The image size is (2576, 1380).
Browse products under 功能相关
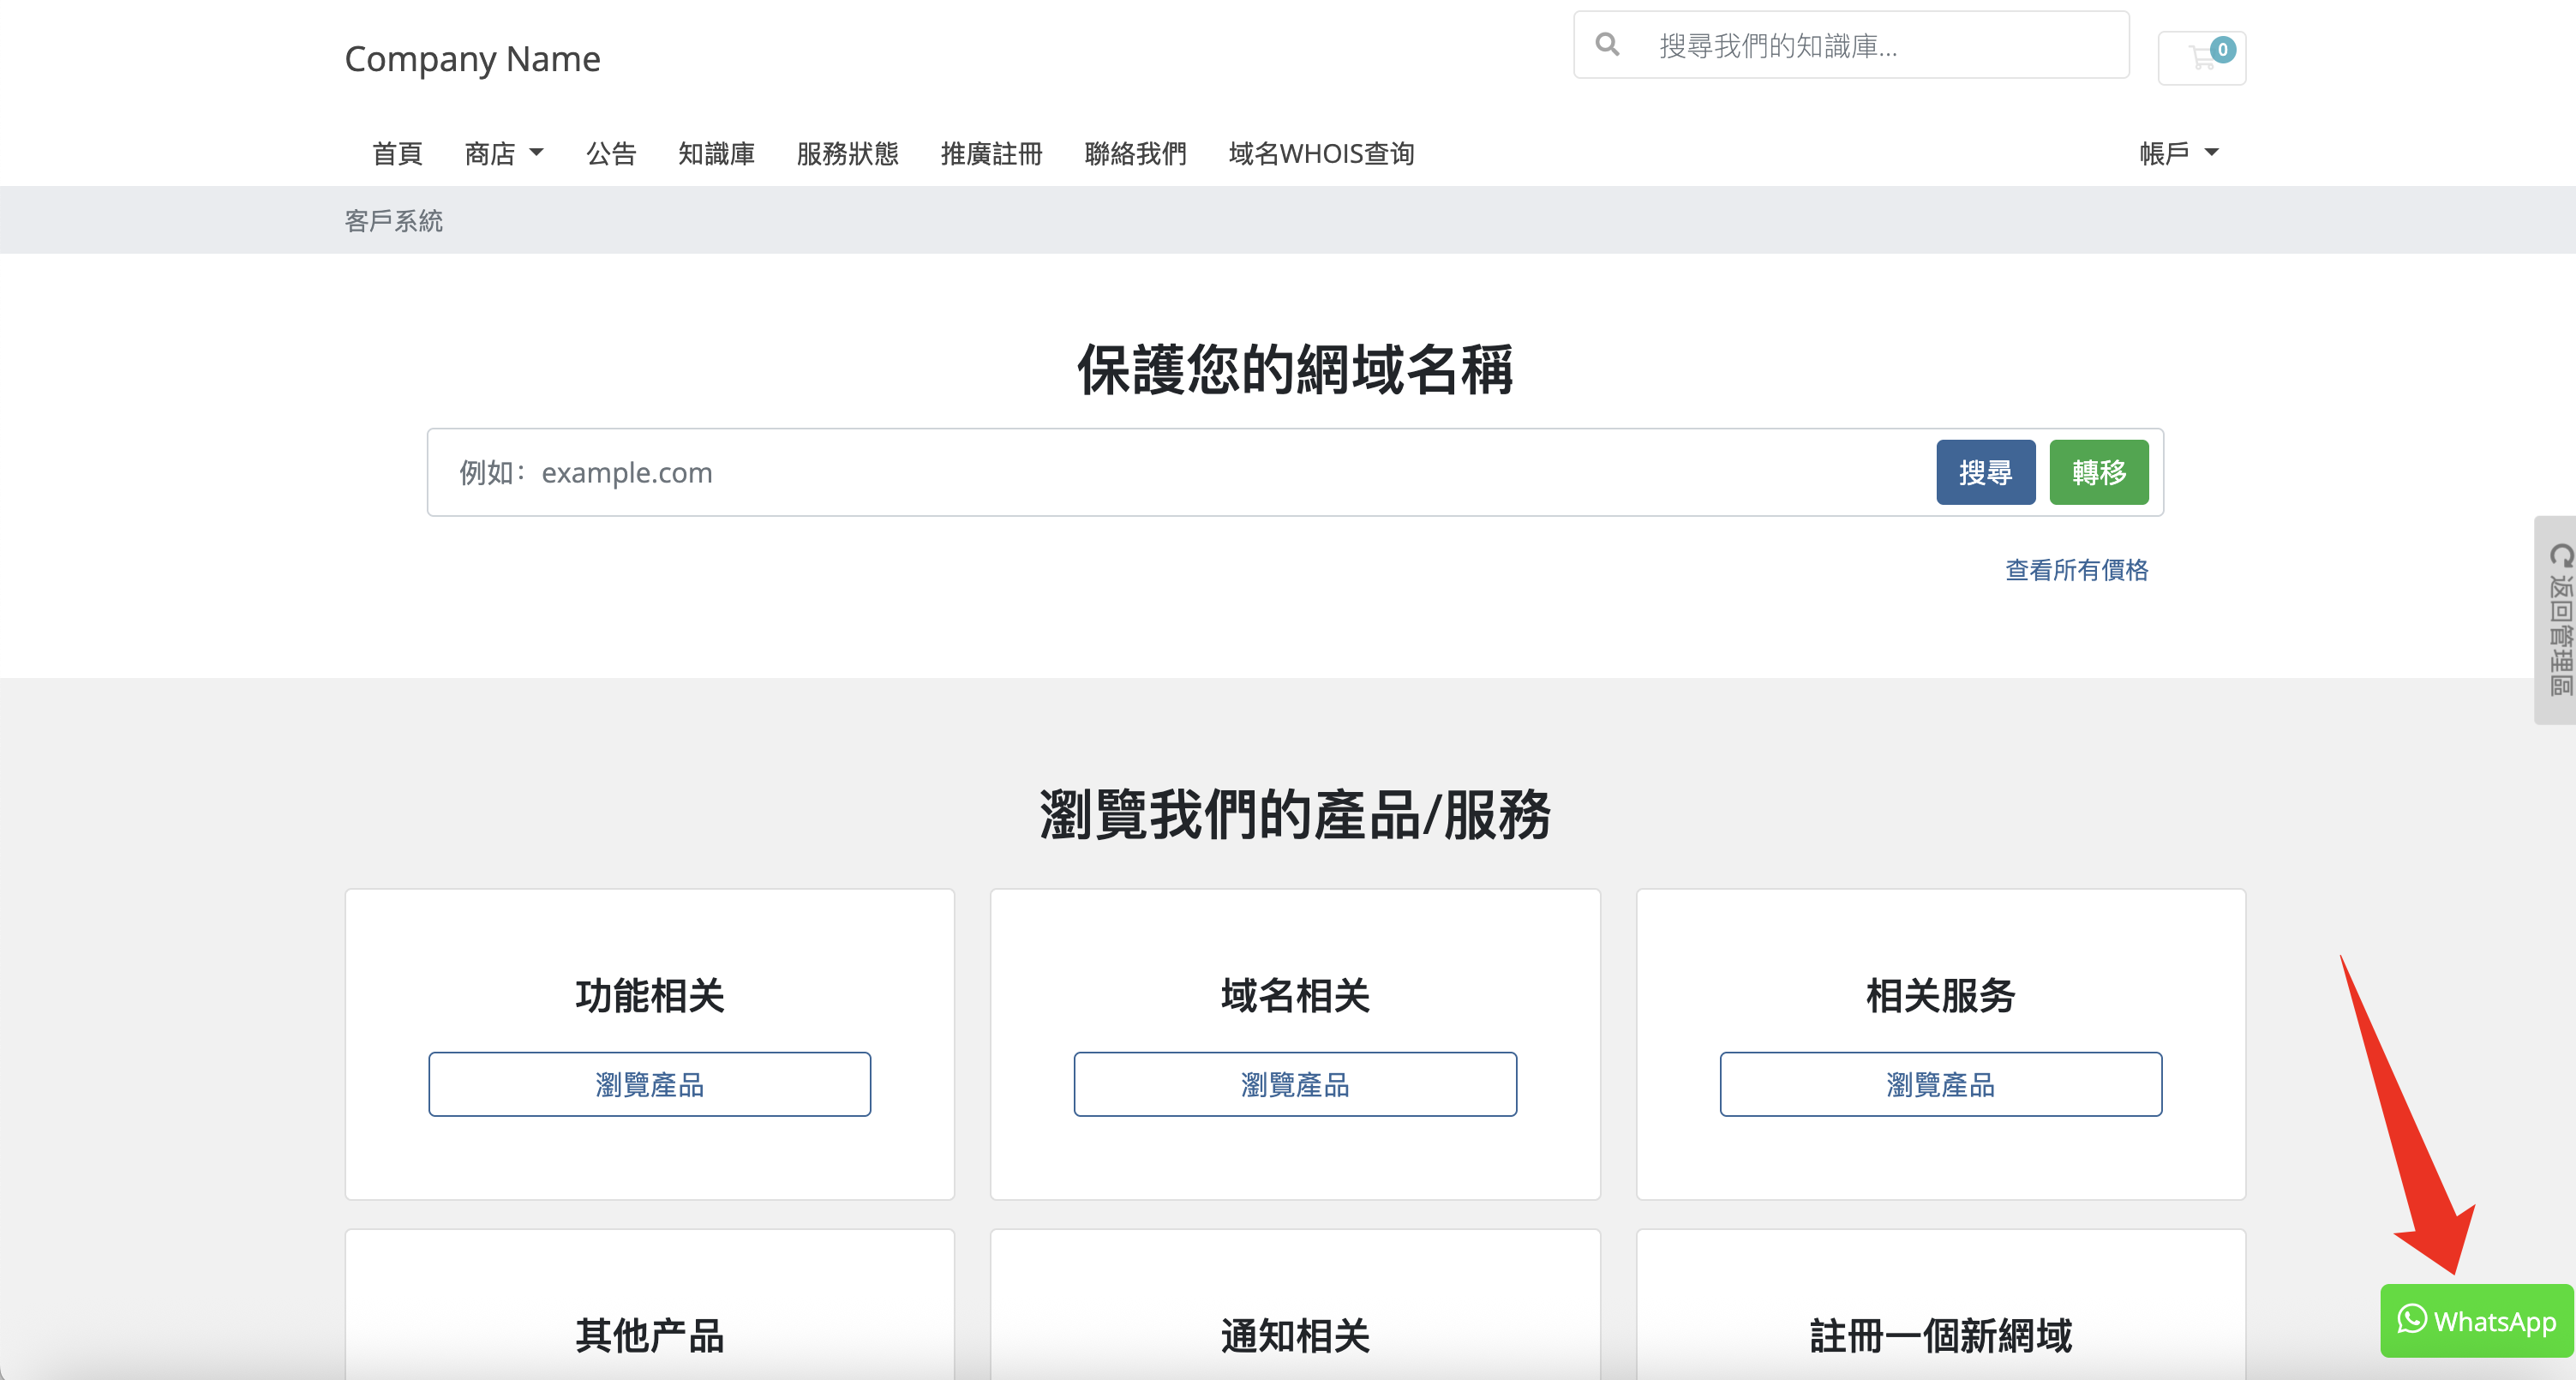tap(649, 1084)
